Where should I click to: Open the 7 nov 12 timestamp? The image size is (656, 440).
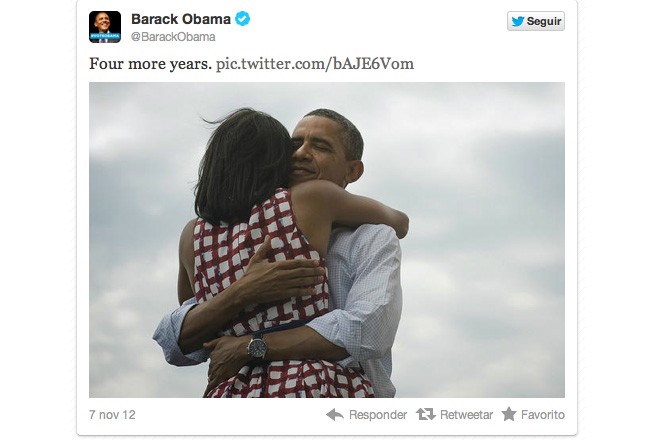tap(112, 415)
